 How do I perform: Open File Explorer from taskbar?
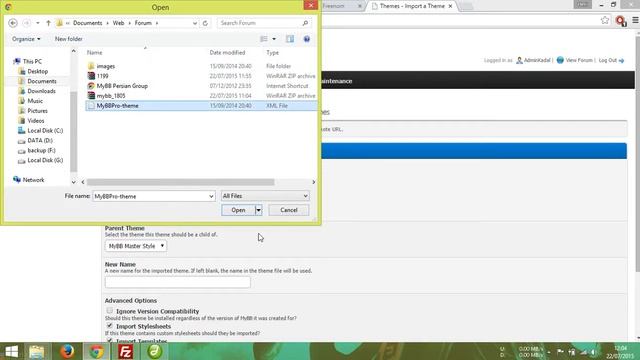(37, 351)
